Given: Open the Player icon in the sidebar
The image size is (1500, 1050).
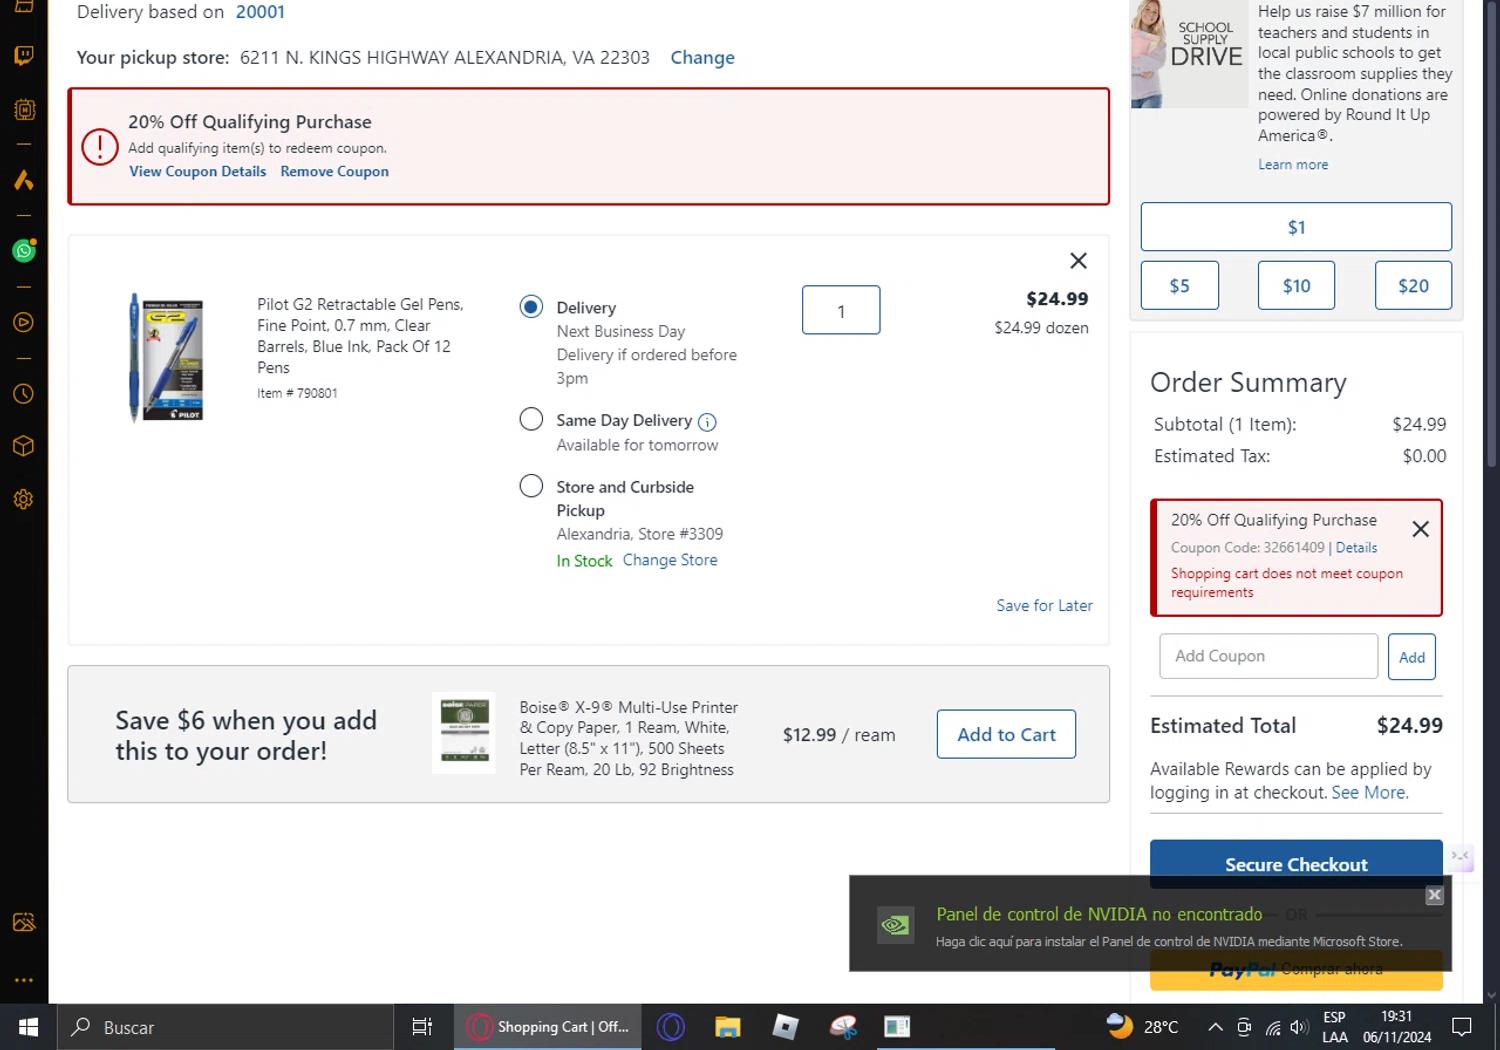Looking at the screenshot, I should [24, 322].
